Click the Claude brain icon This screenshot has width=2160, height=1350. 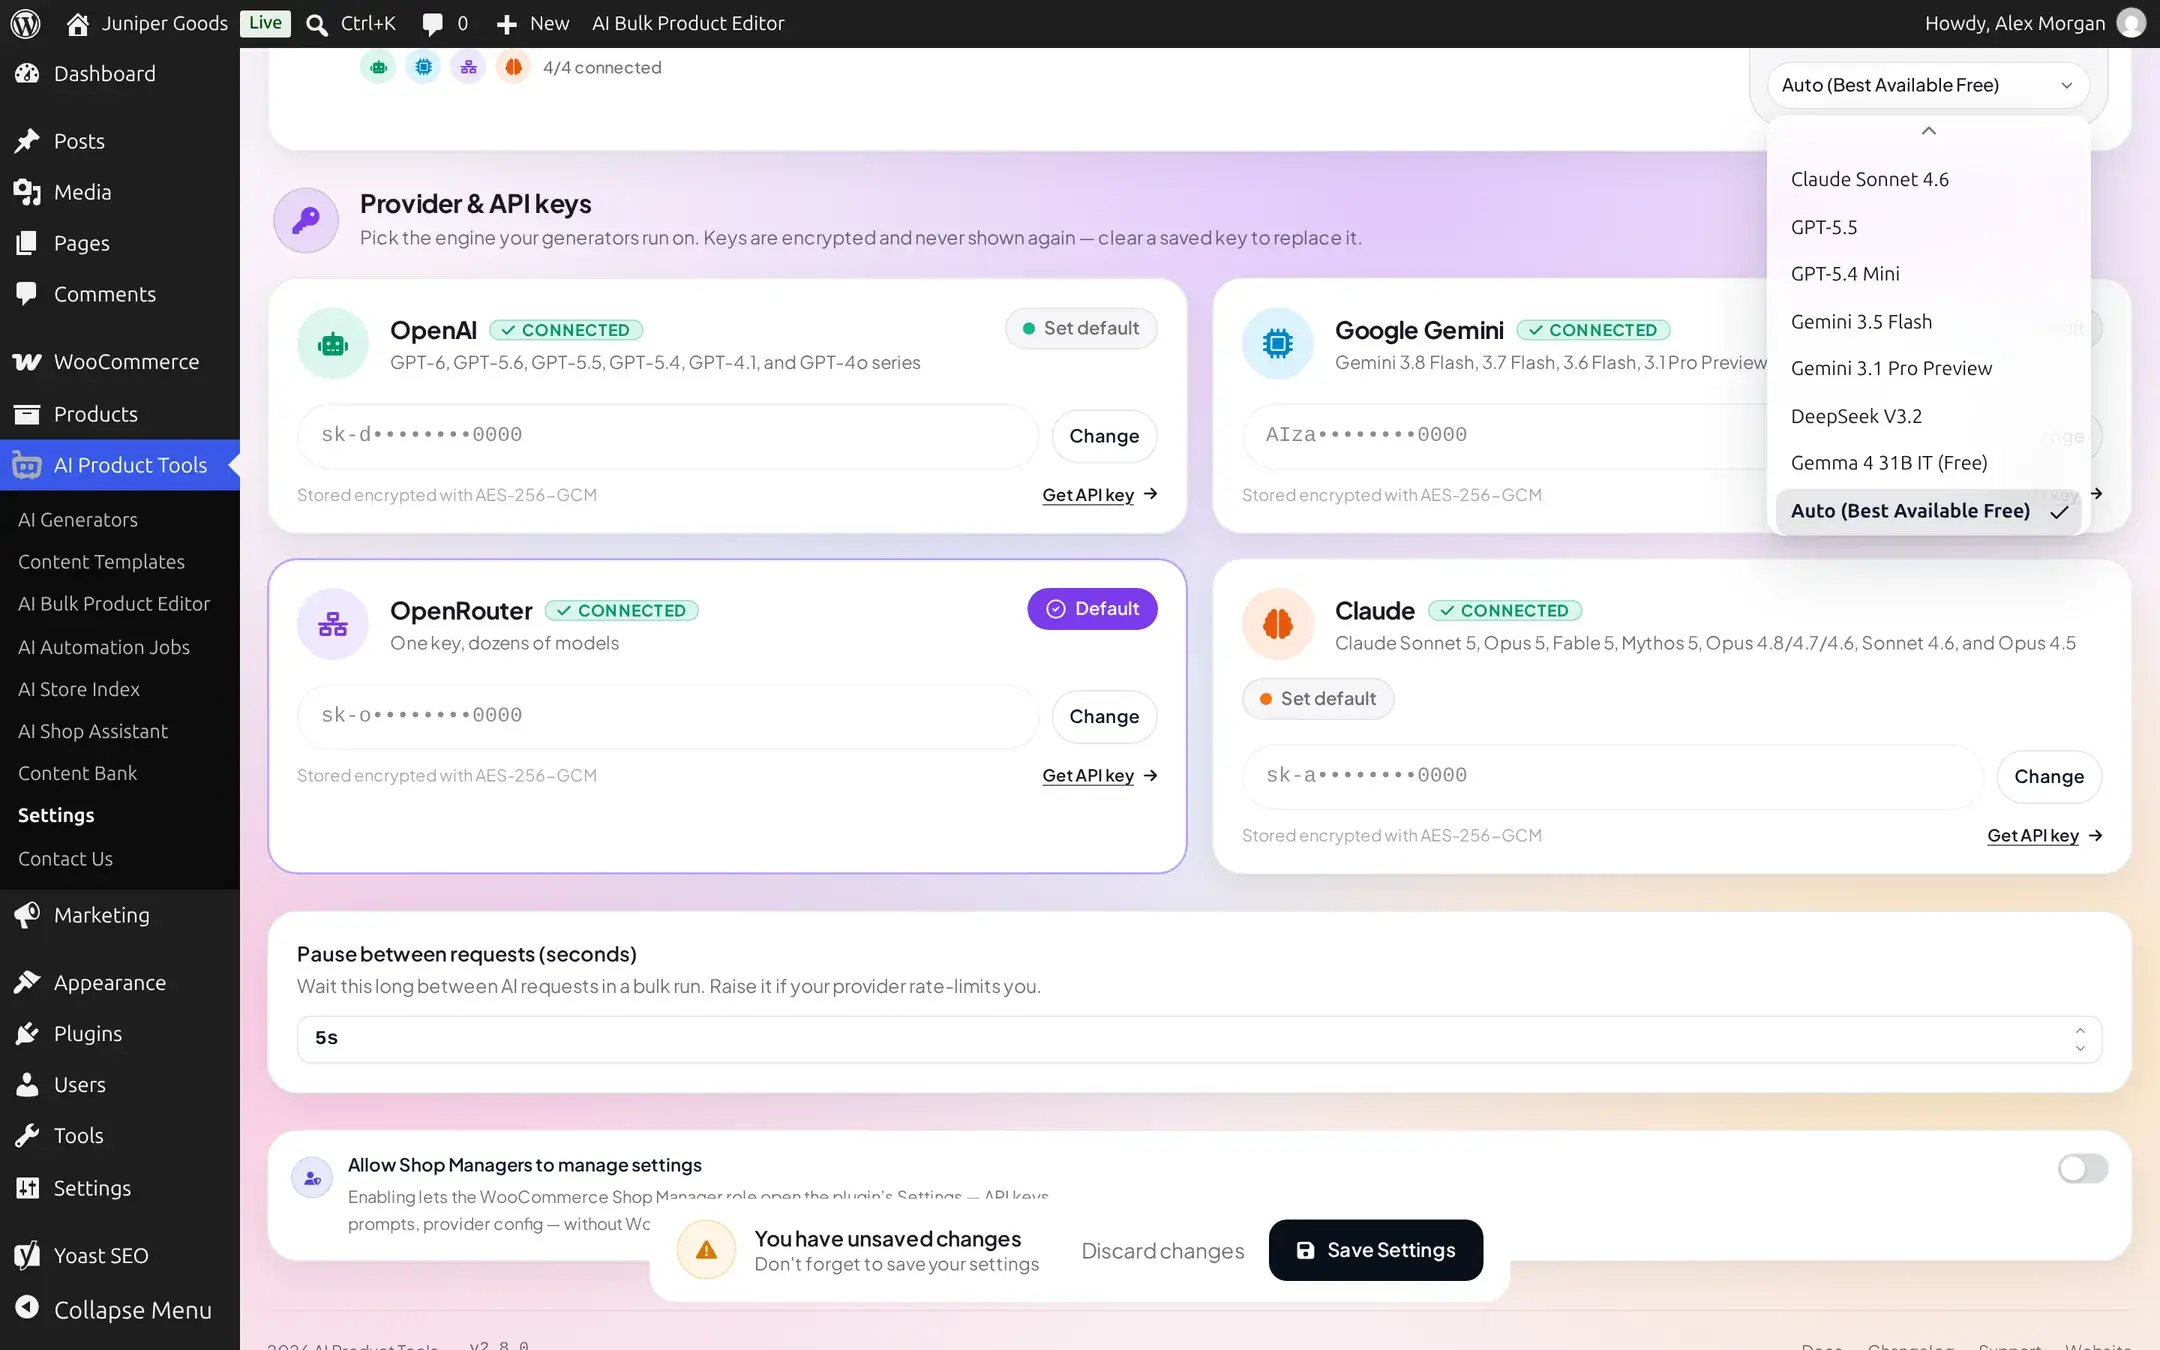click(1277, 624)
